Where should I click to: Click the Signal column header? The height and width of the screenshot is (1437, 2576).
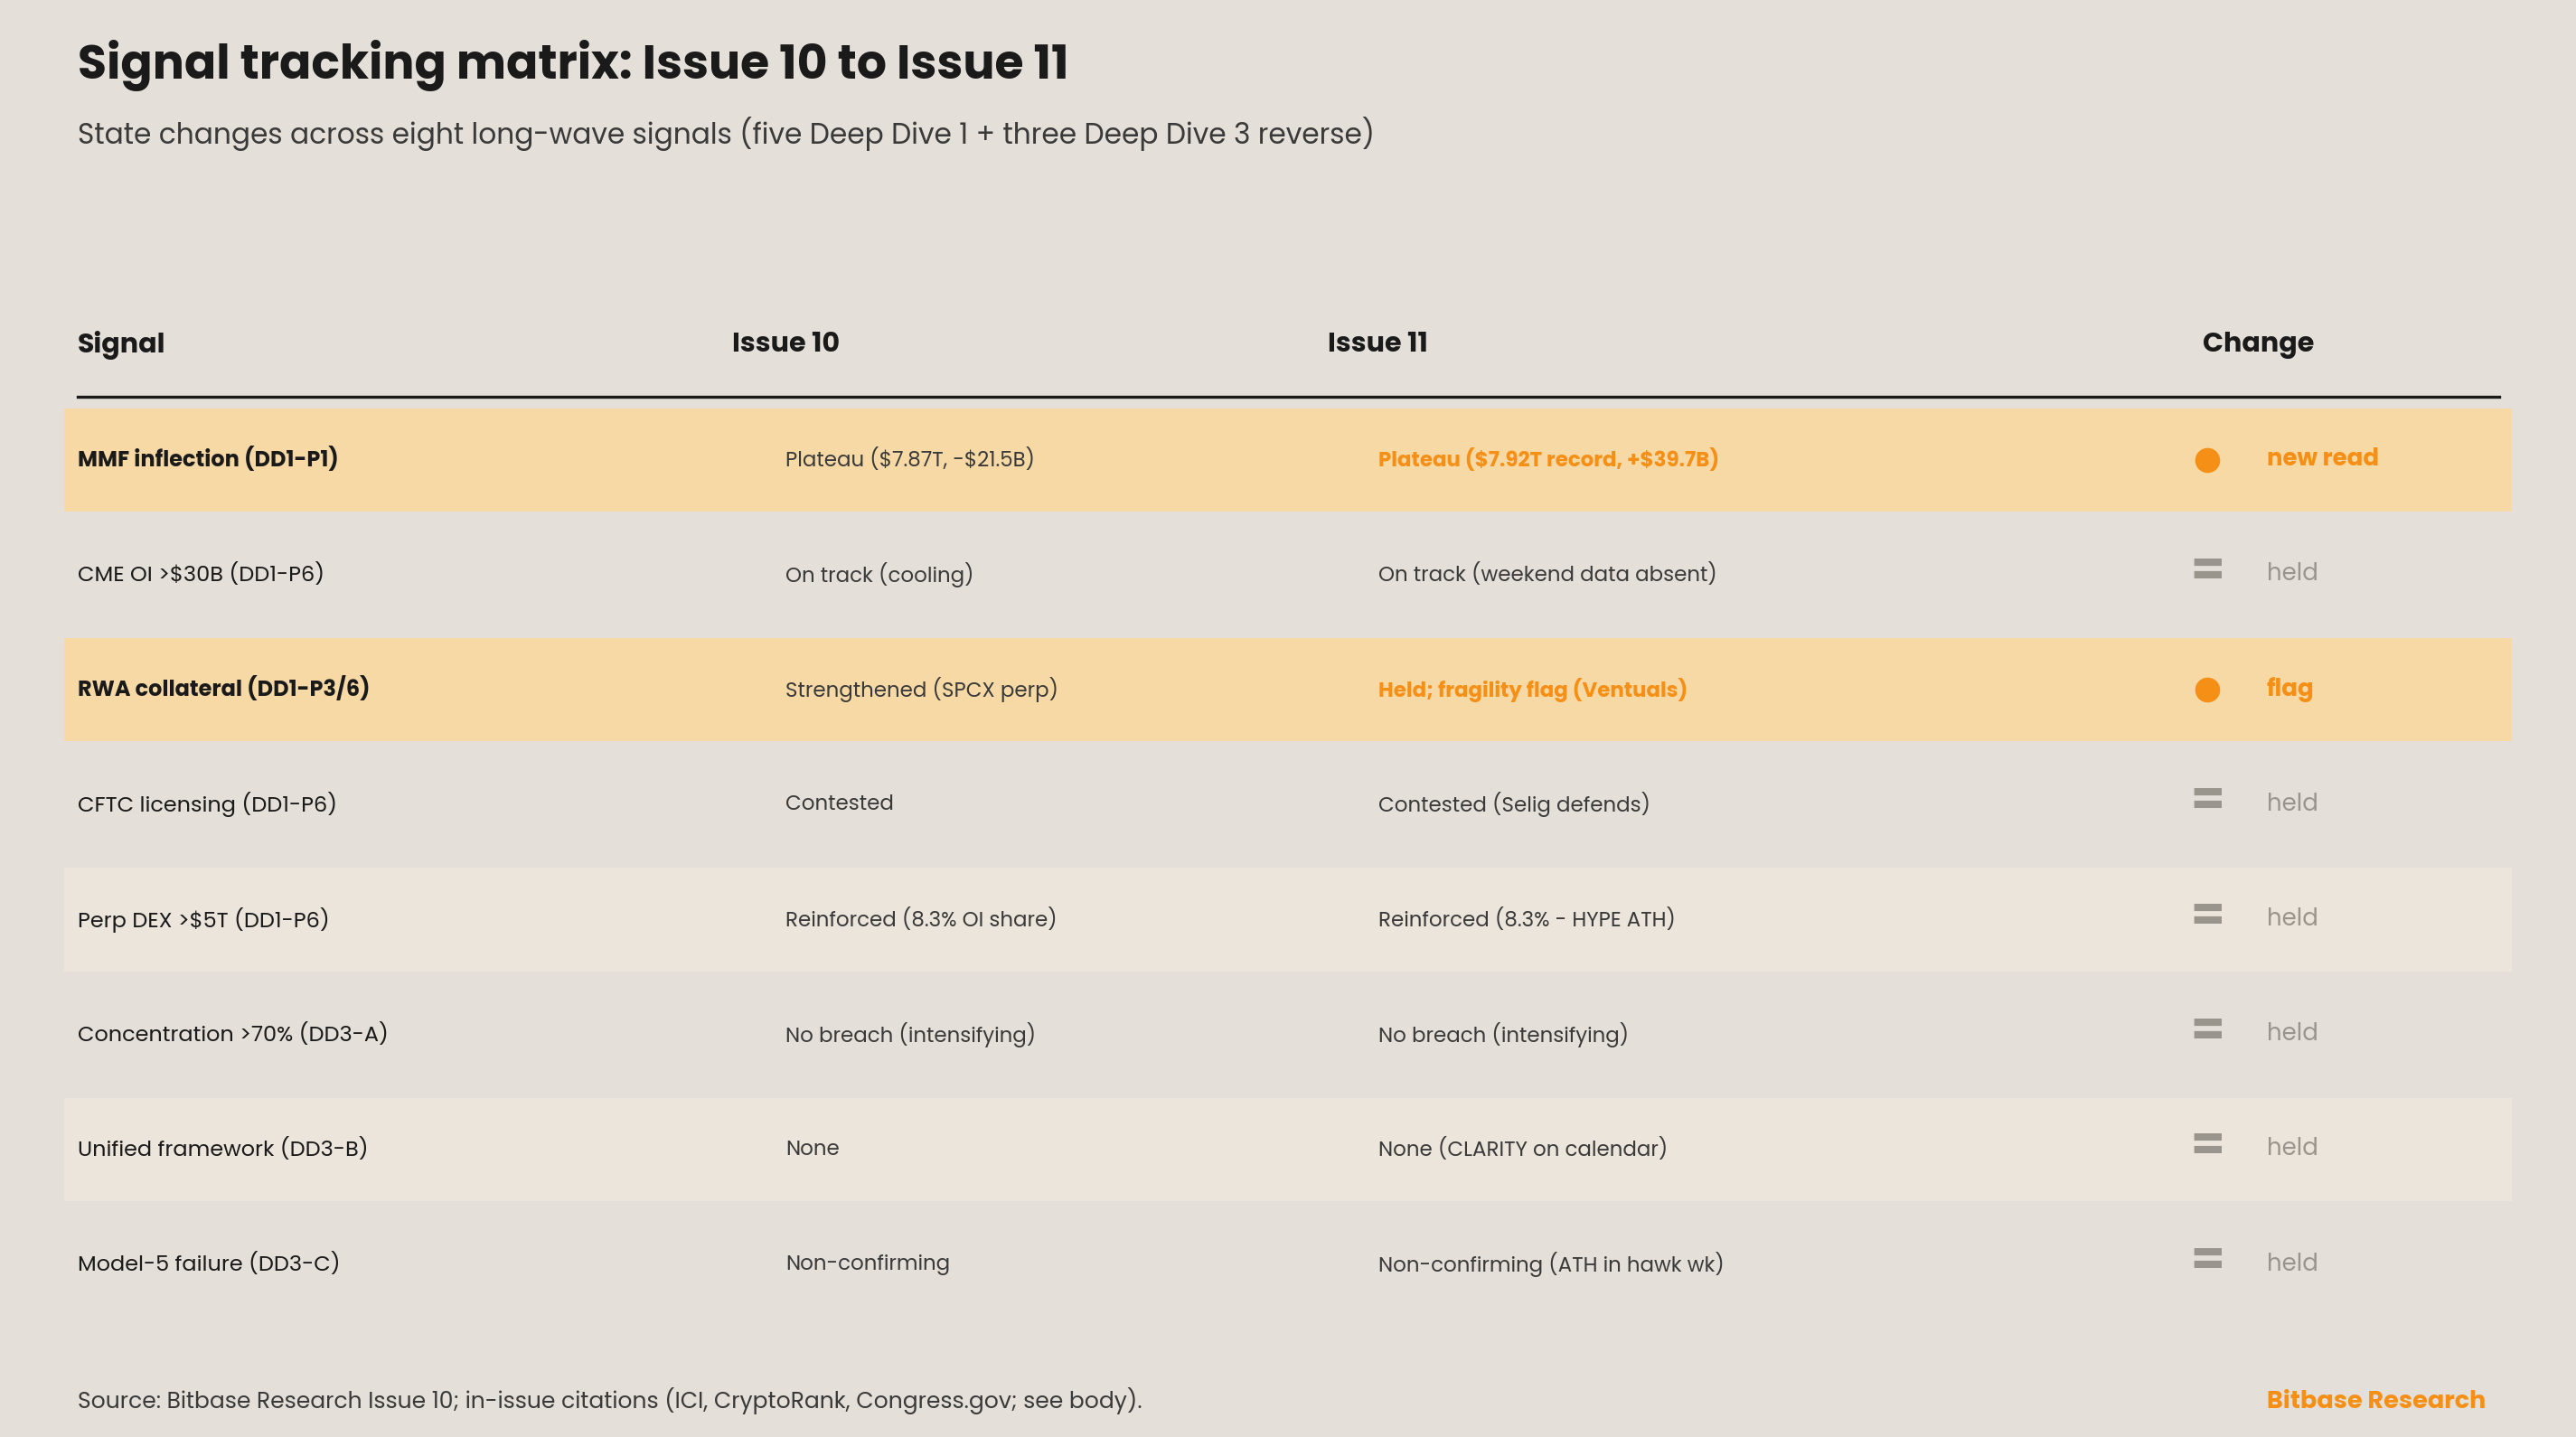(x=121, y=343)
